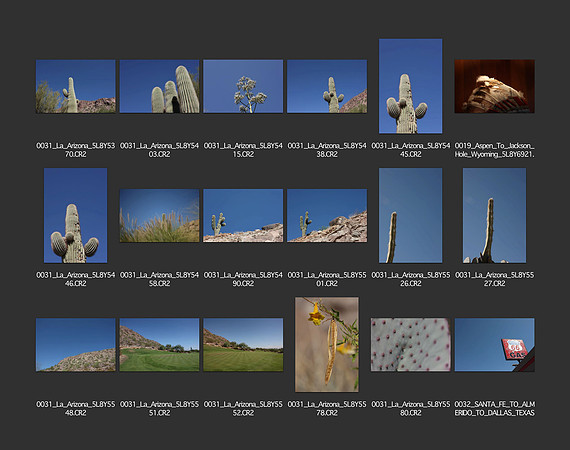Select the vertical saguaro thumbnail 5L8Y5446.CR2
This screenshot has width=570, height=450.
click(x=76, y=216)
